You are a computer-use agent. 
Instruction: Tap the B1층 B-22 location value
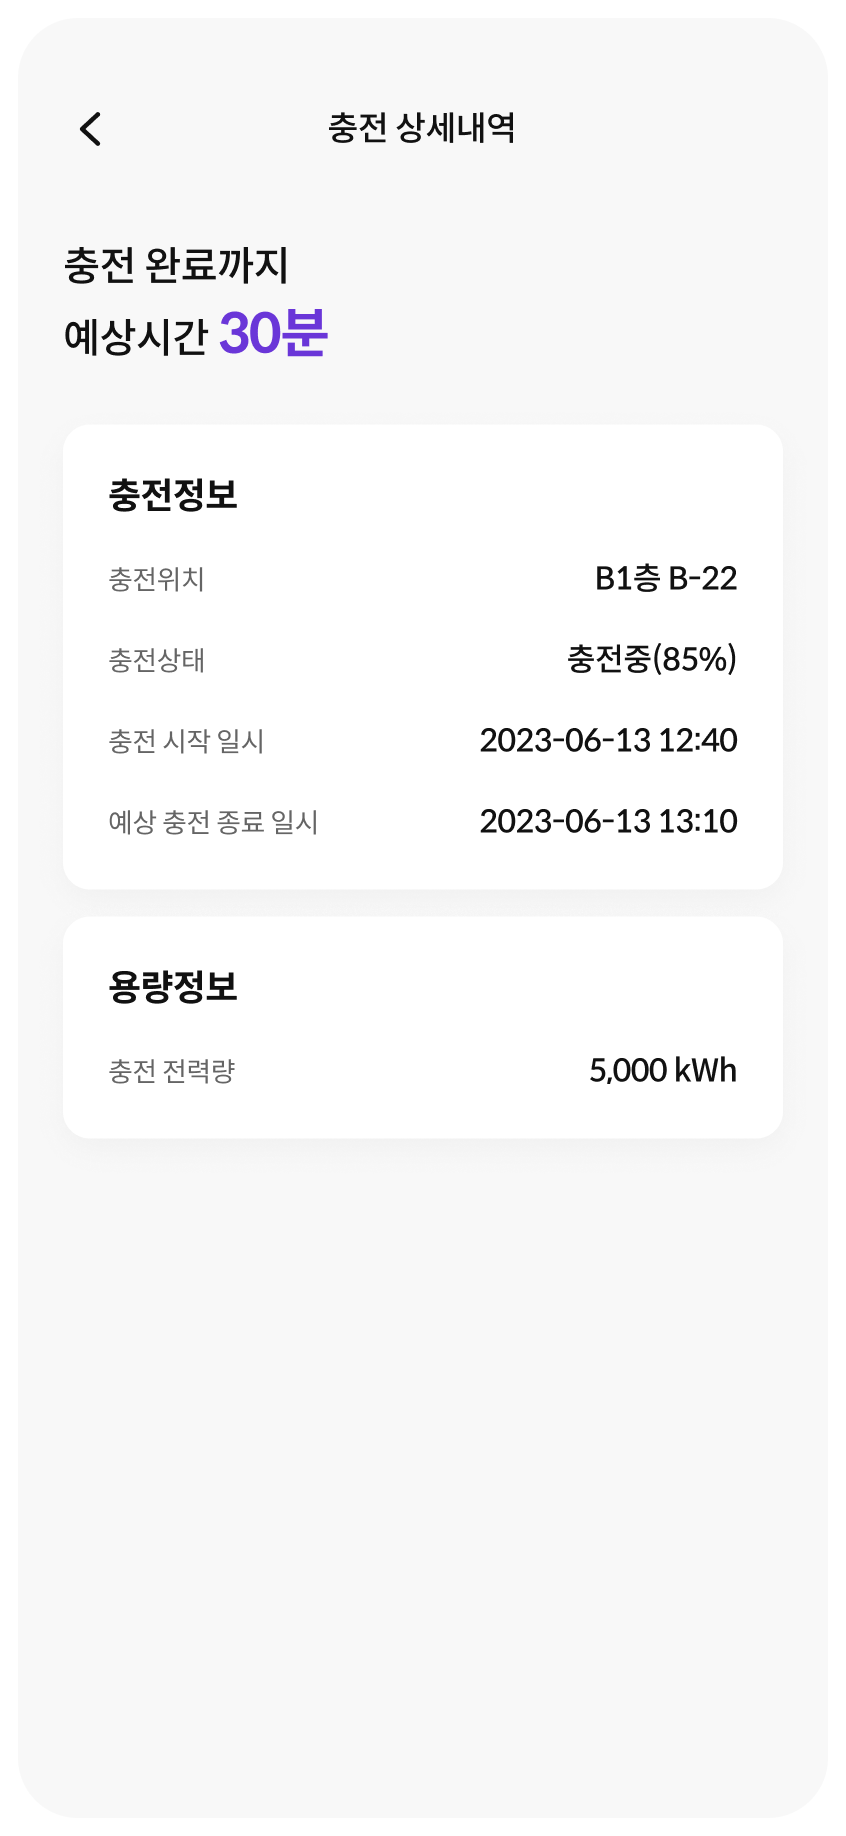[666, 579]
